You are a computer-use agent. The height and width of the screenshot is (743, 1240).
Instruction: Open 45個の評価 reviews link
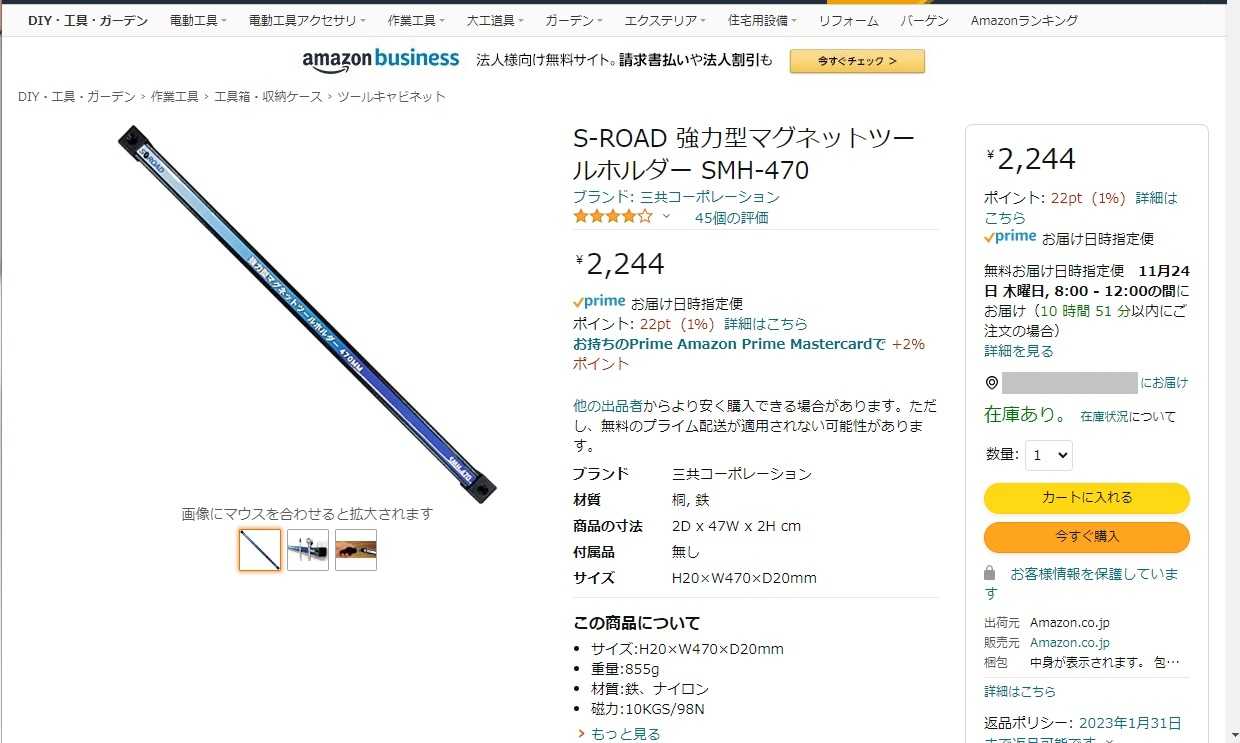pos(732,217)
